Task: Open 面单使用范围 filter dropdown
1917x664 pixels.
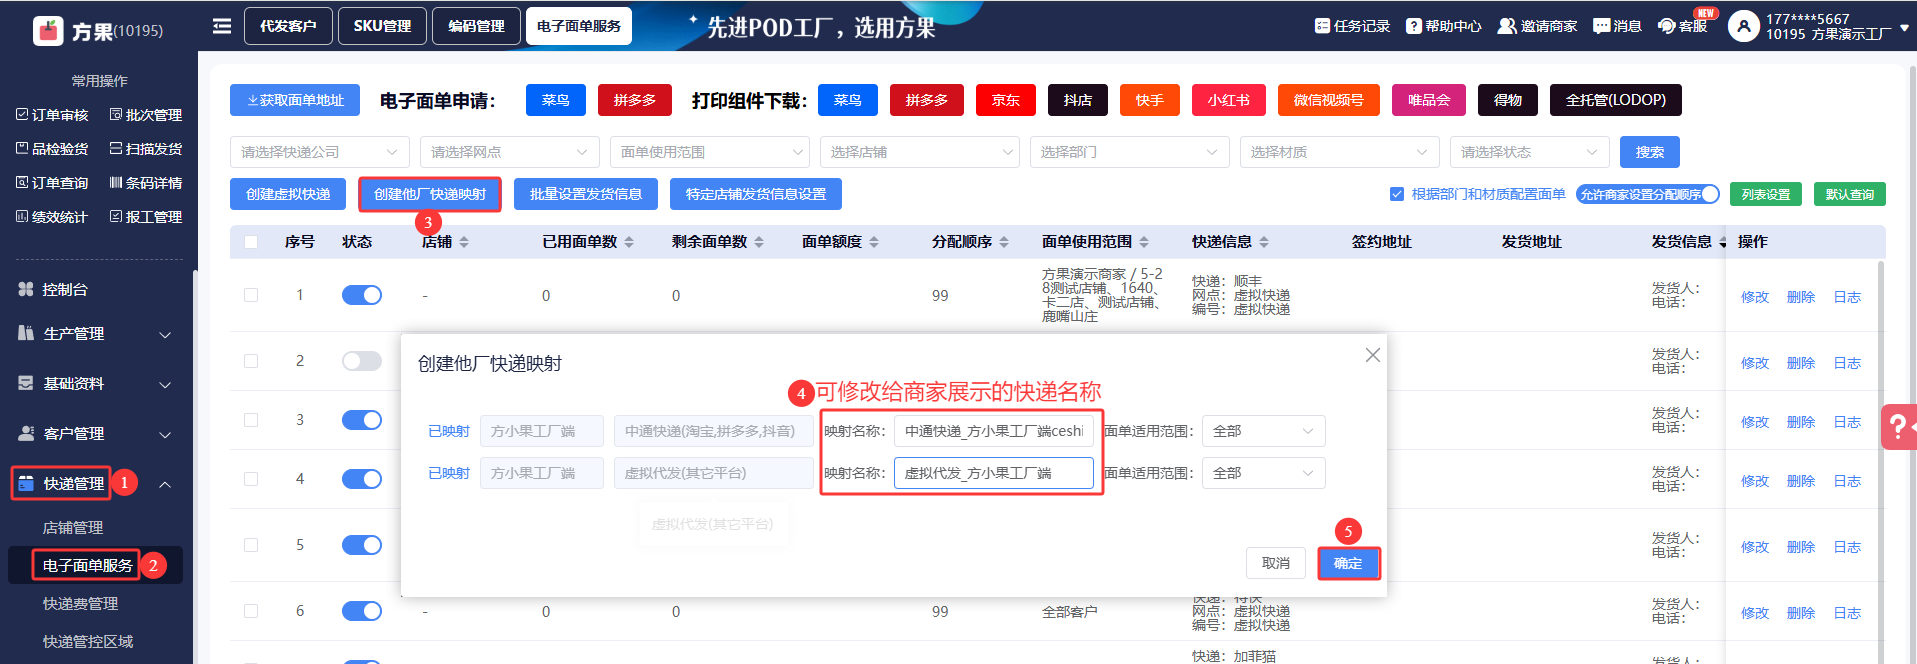Action: [710, 152]
